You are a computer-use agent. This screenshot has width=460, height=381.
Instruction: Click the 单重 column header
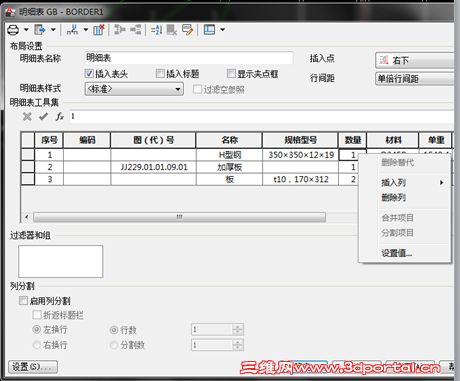(436, 140)
